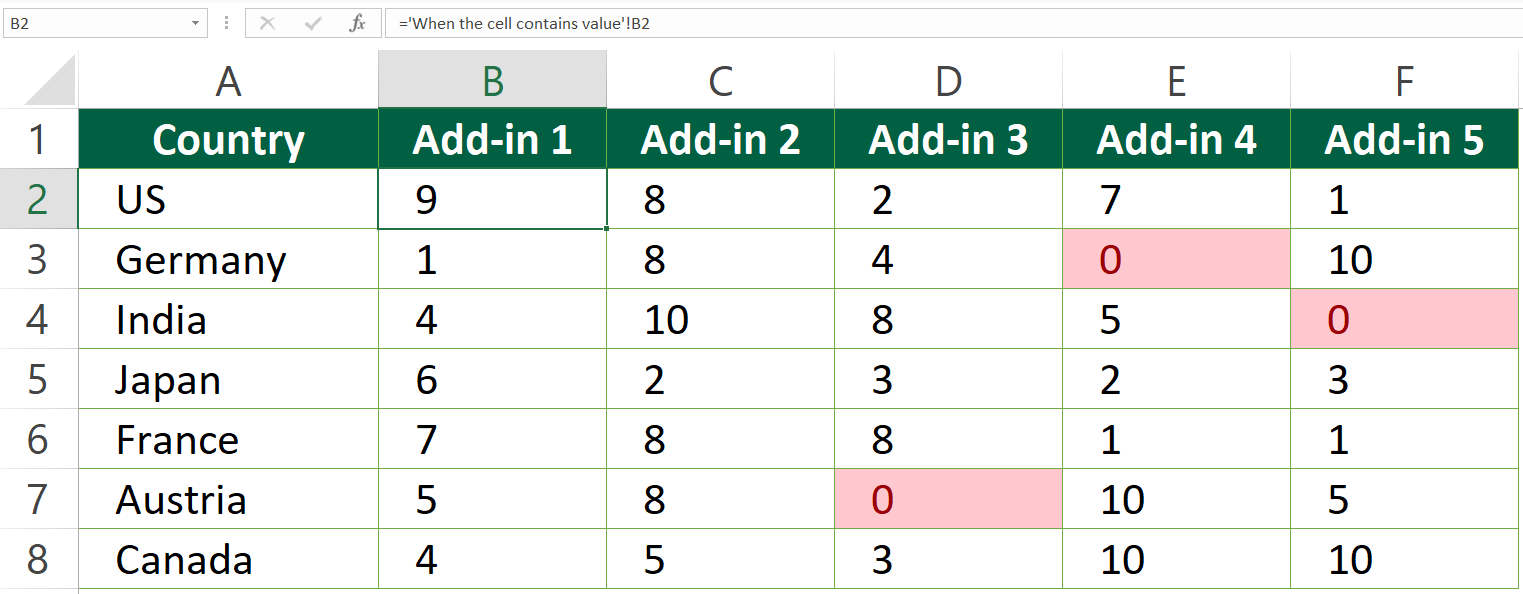Select the highlighted zero for Austria

[947, 499]
